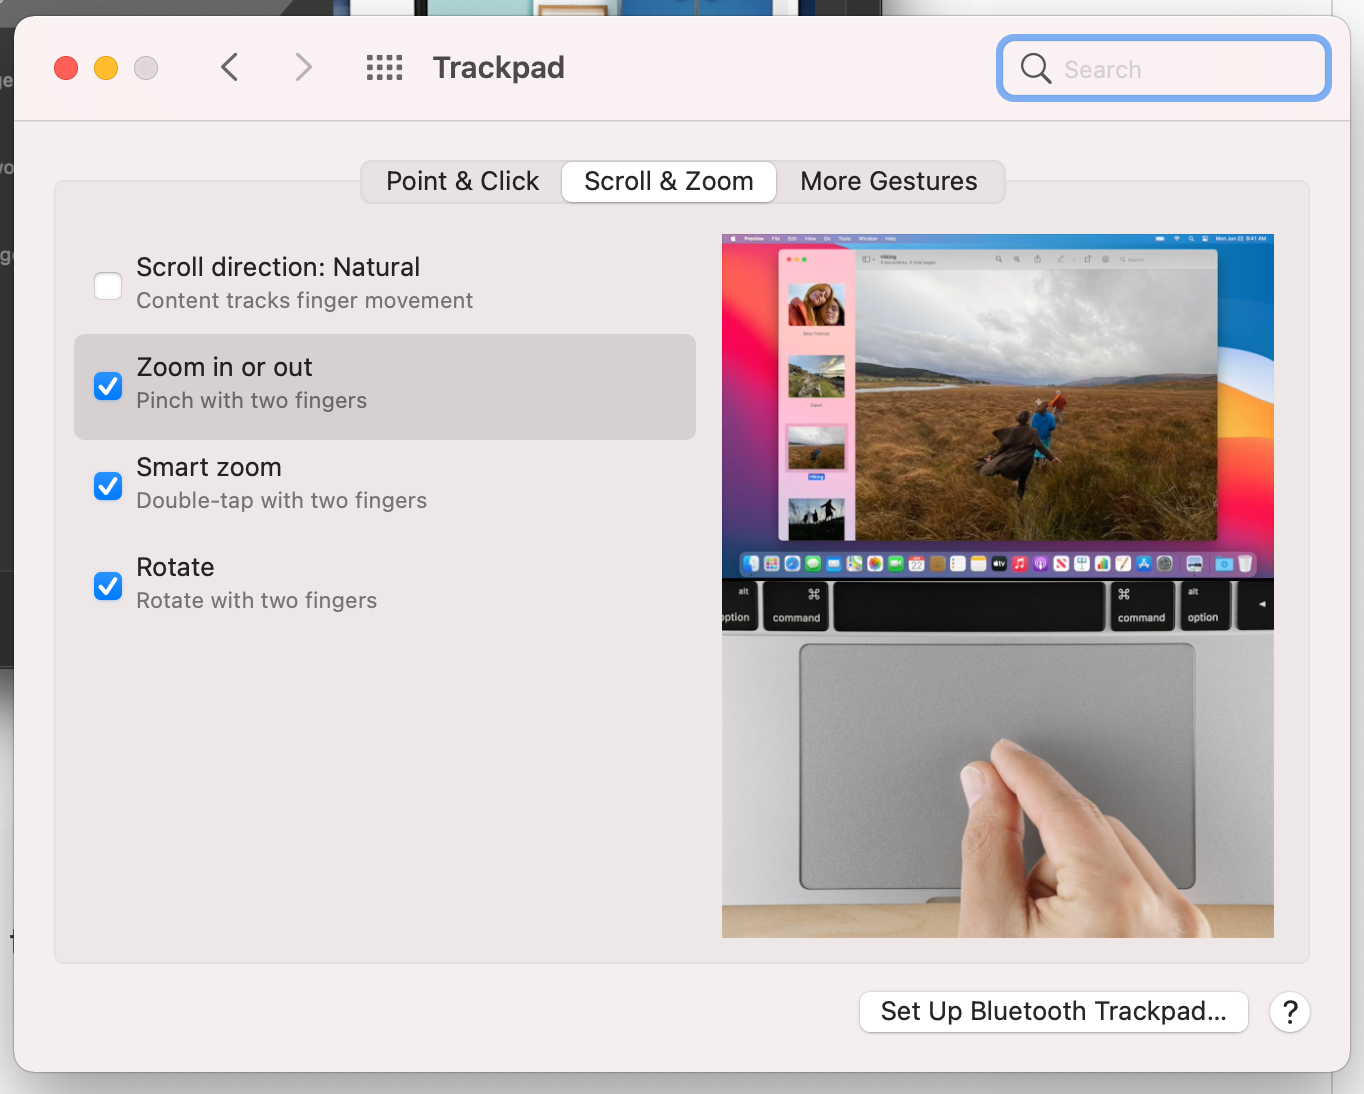Open the More Gestures tab
The image size is (1364, 1094).
(888, 181)
